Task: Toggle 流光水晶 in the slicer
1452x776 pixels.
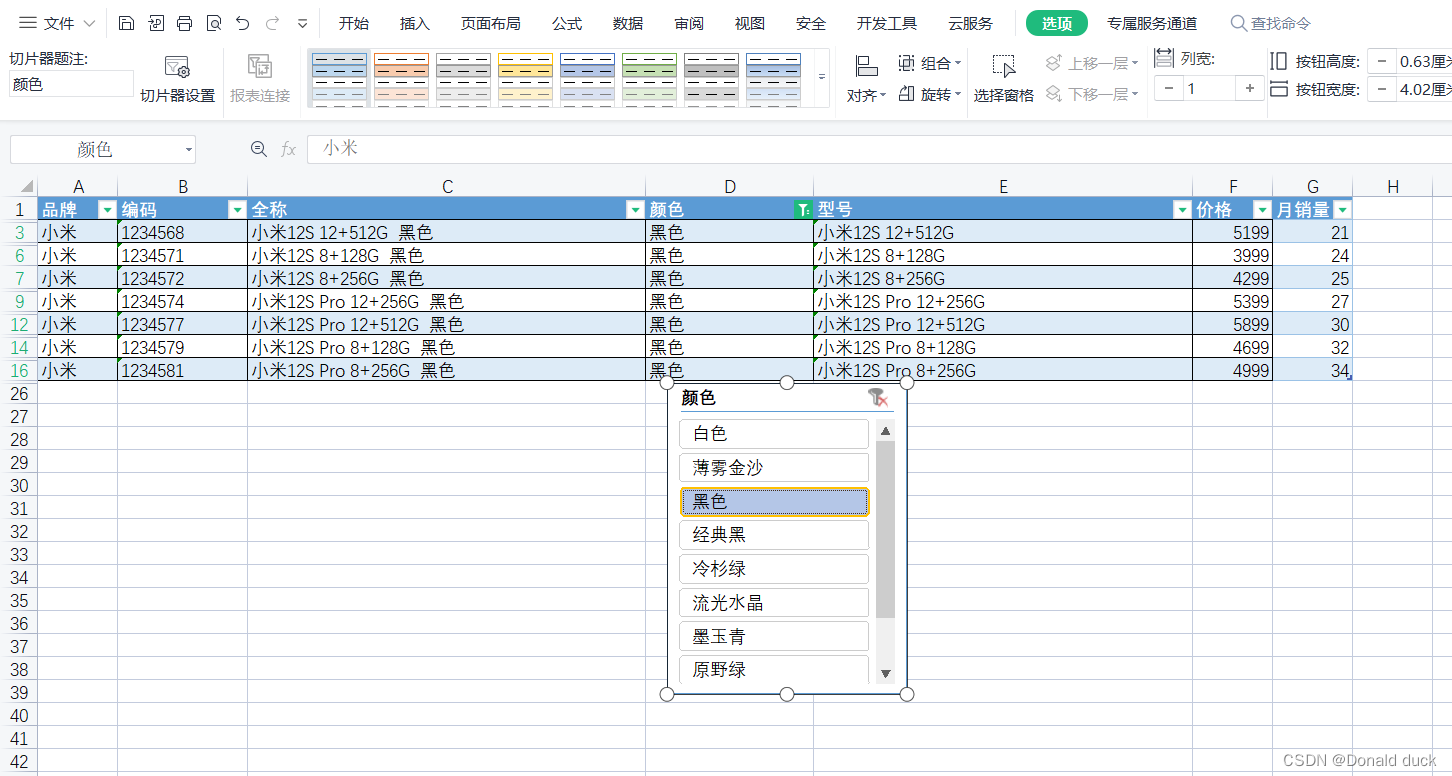Action: pyautogui.click(x=773, y=603)
